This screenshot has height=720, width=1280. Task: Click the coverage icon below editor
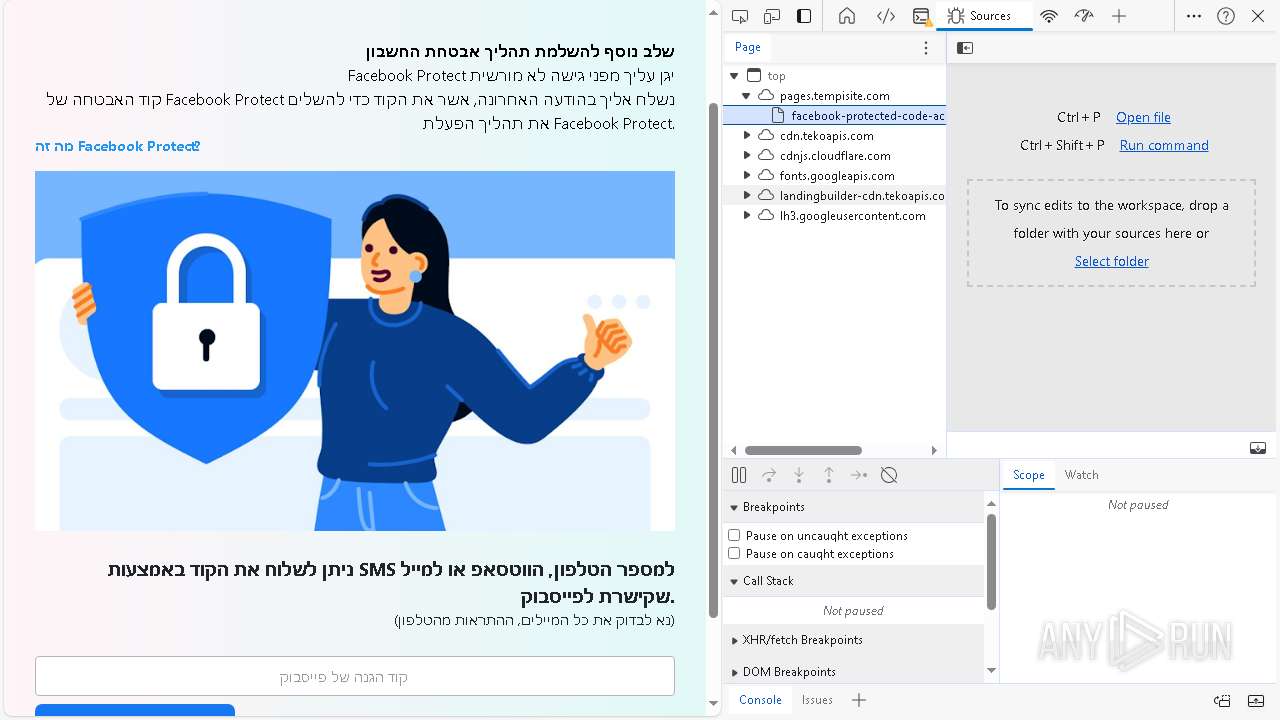tap(1258, 448)
